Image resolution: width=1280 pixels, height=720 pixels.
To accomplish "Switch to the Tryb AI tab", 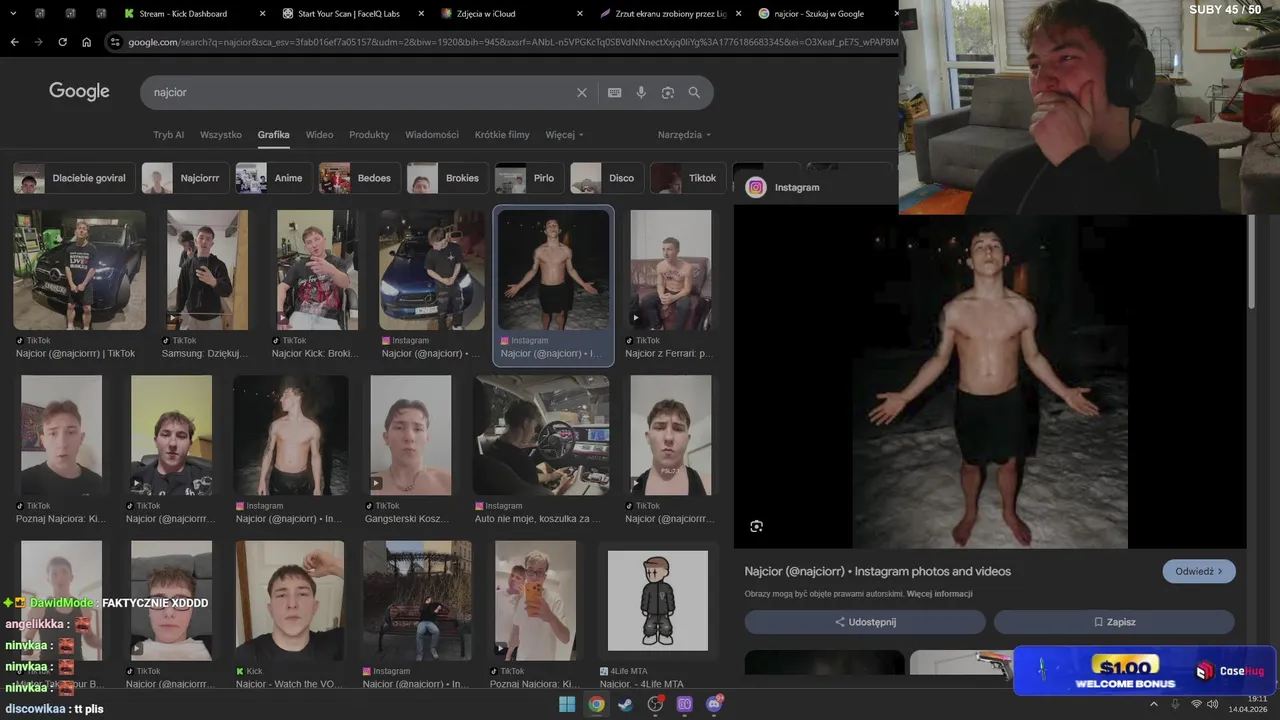I will 168,135.
